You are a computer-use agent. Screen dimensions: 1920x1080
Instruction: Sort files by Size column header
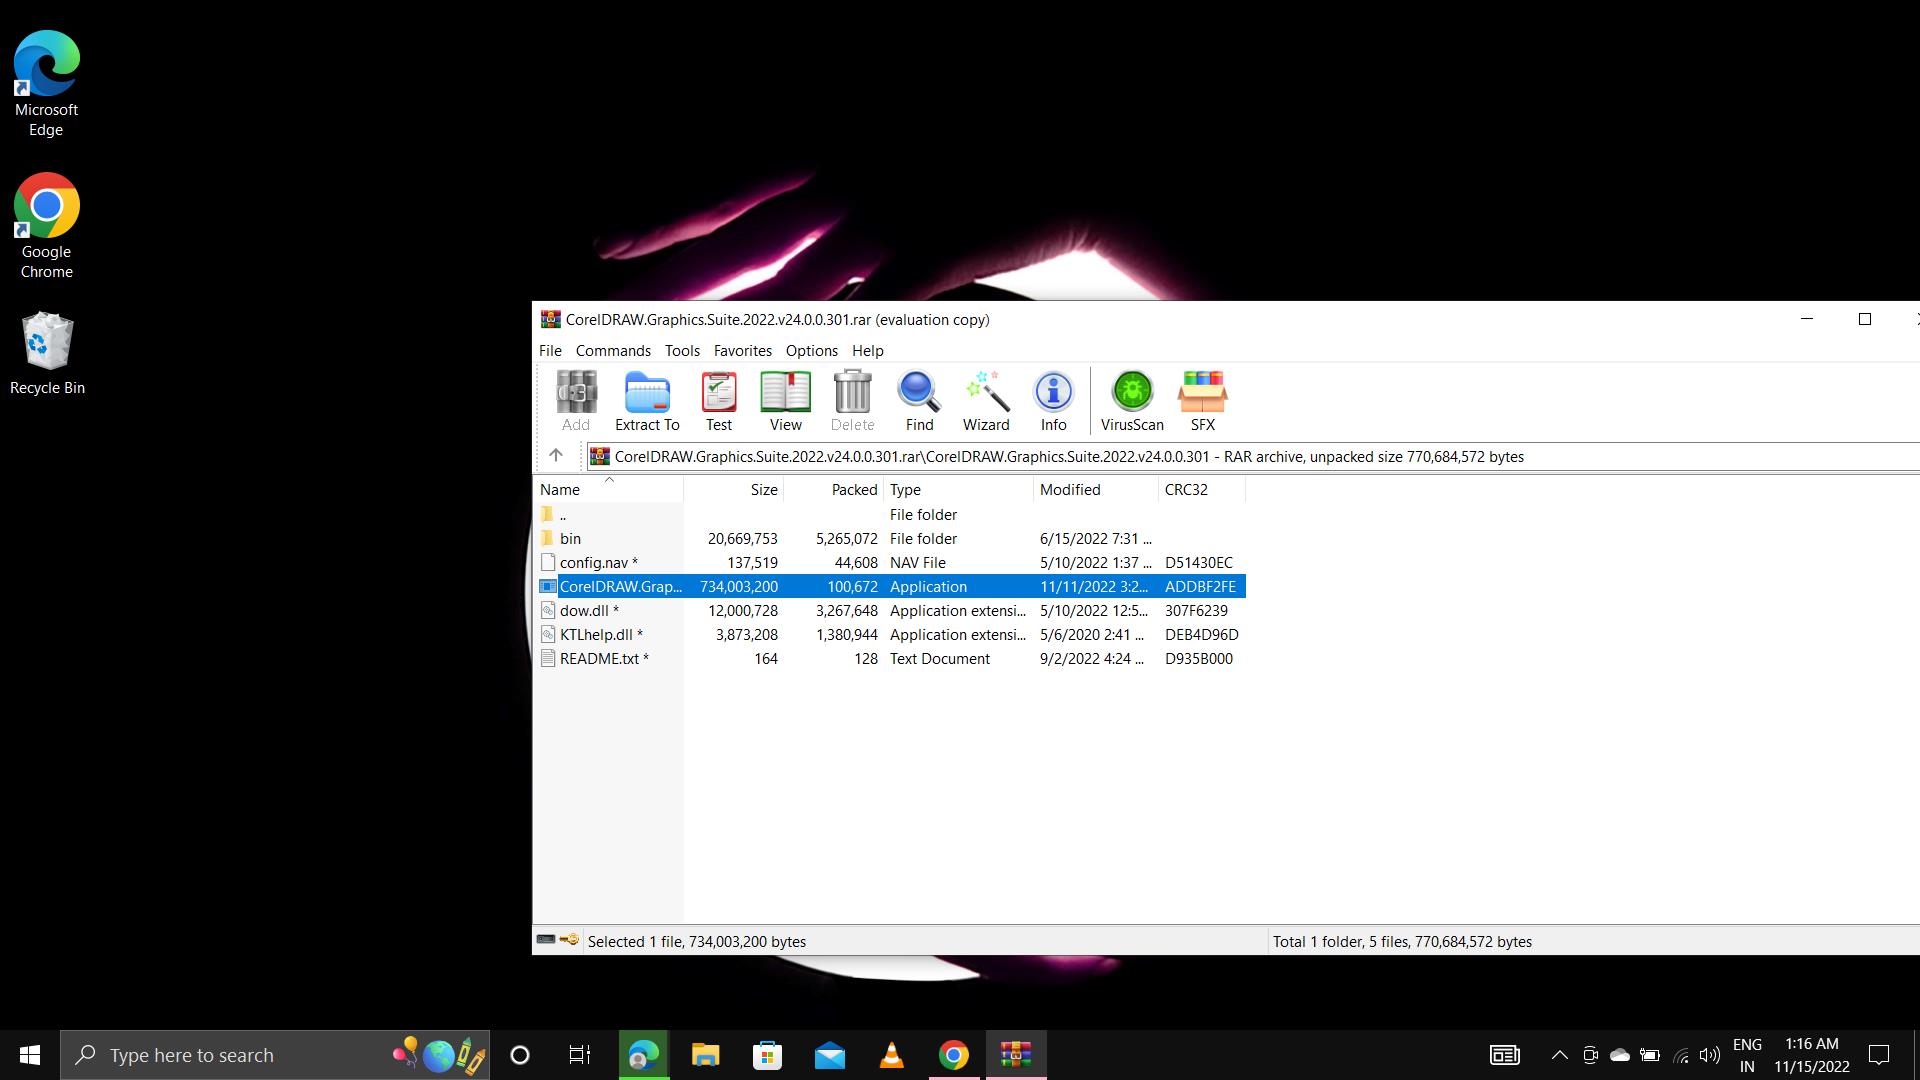click(x=763, y=490)
